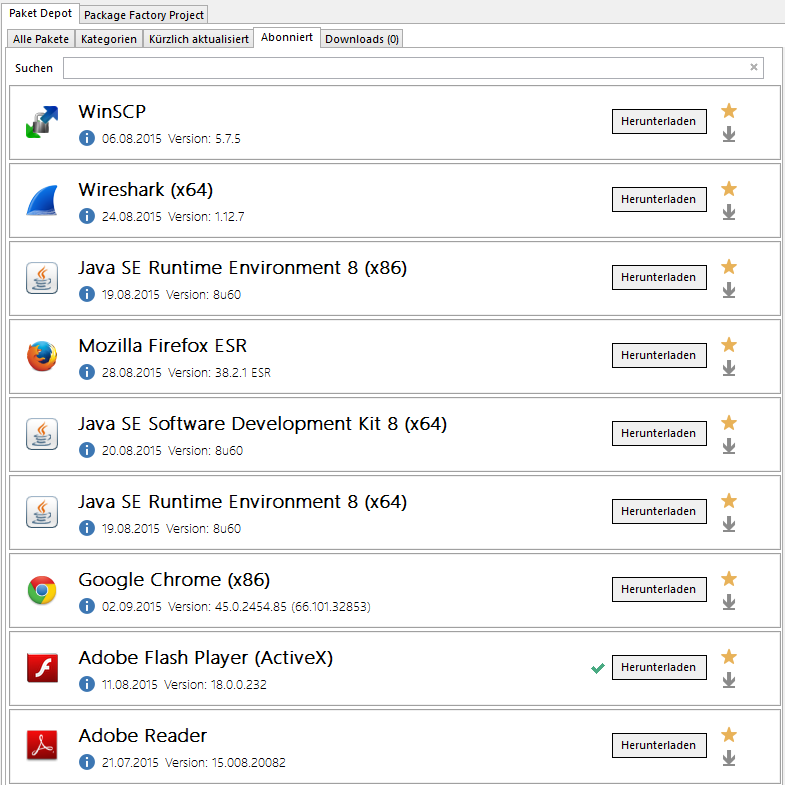Click download arrow for Java Runtime 8 (x64)

pyautogui.click(x=729, y=524)
